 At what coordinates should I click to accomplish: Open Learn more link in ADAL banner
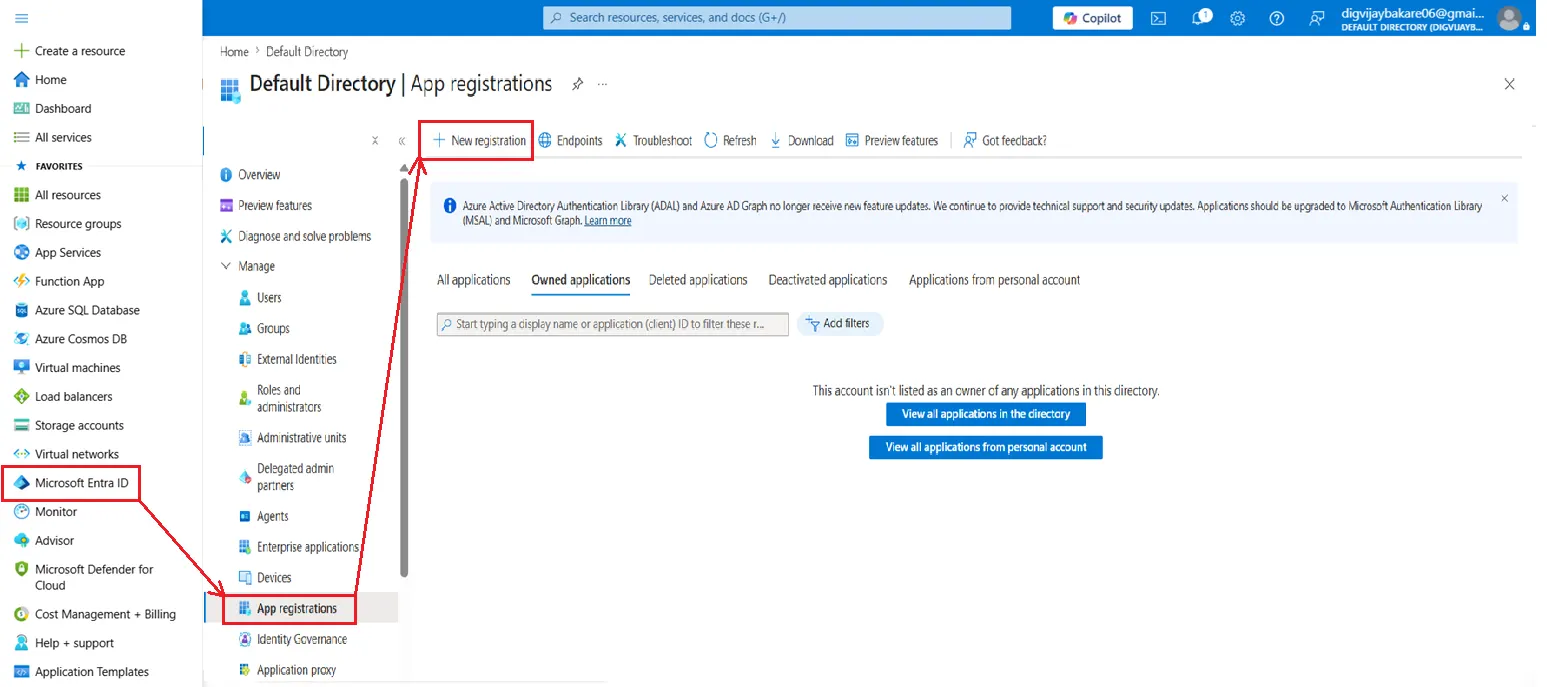pyautogui.click(x=608, y=221)
